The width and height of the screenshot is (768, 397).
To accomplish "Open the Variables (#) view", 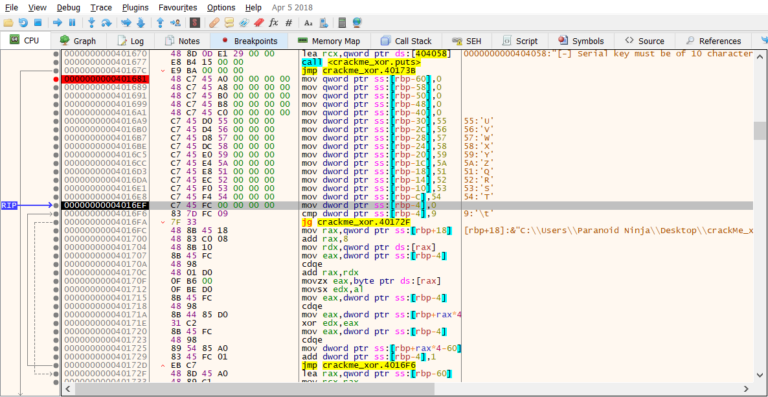I will coord(288,23).
